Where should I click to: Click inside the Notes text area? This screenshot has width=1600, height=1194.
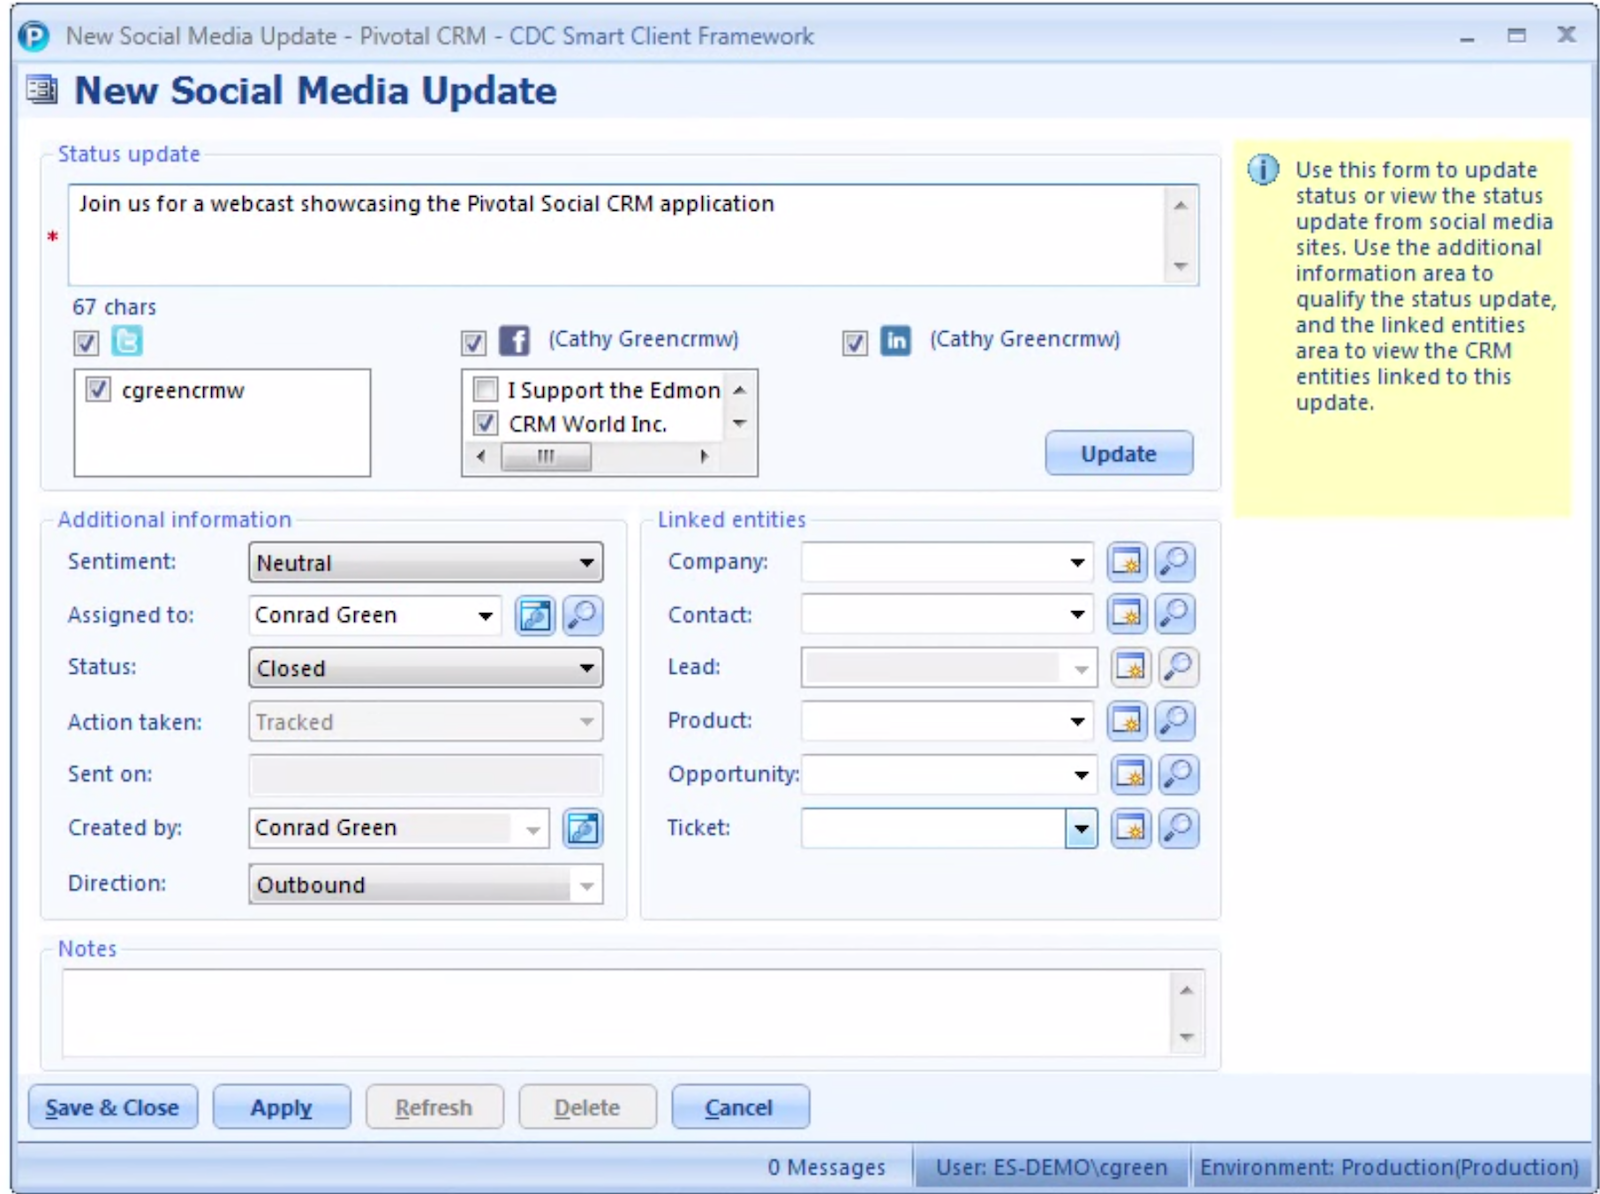[615, 1012]
